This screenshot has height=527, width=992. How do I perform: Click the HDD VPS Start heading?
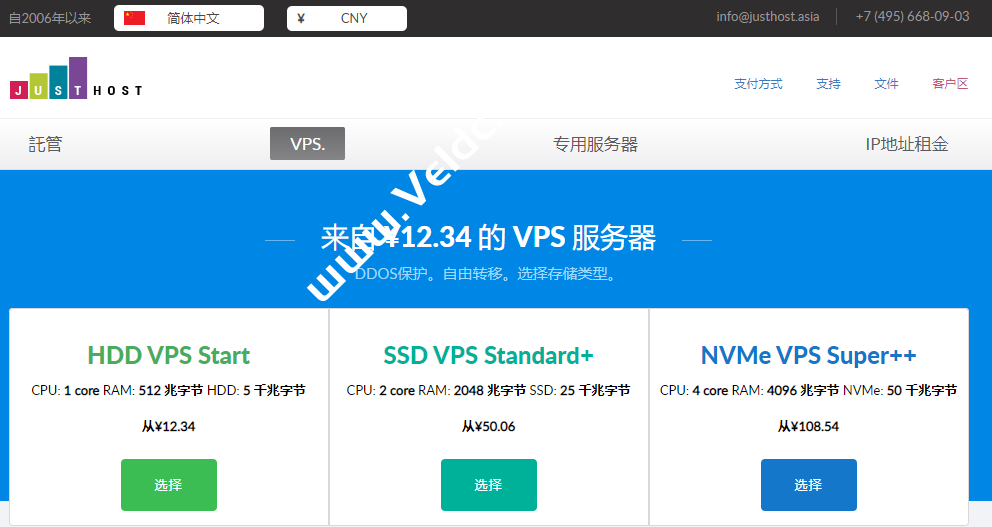(169, 356)
